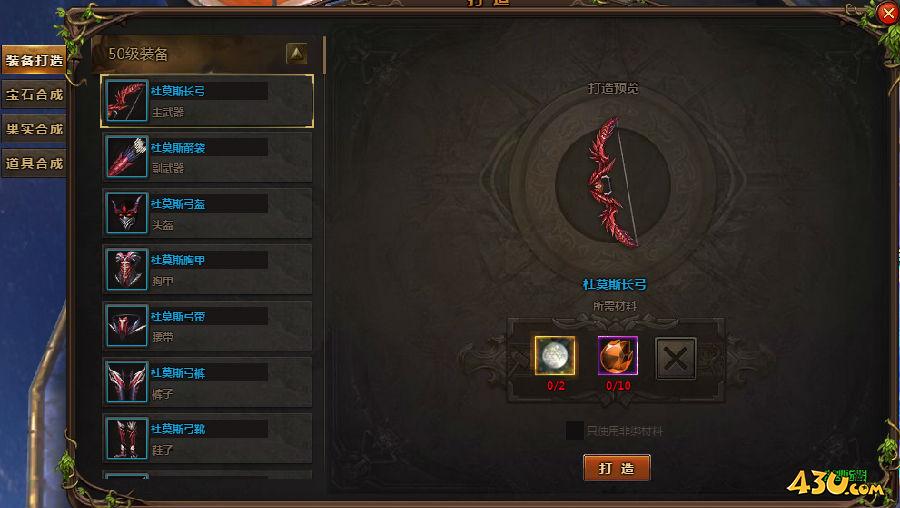Click the large bow preview image
The image size is (900, 508).
[612, 183]
